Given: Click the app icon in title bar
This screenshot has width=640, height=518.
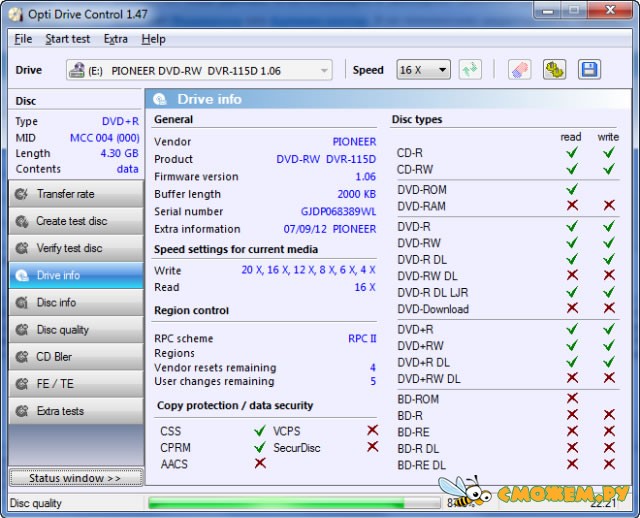Looking at the screenshot, I should [16, 15].
